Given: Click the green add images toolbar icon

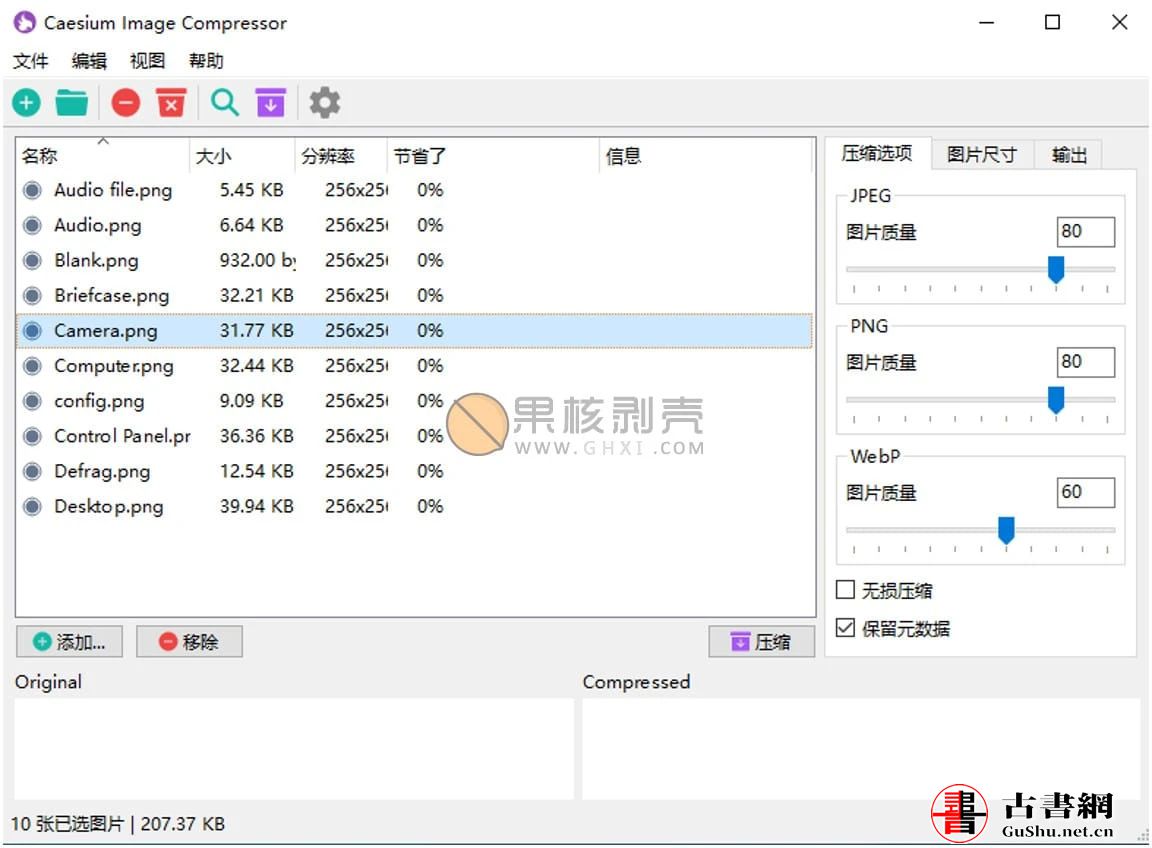Looking at the screenshot, I should (26, 102).
